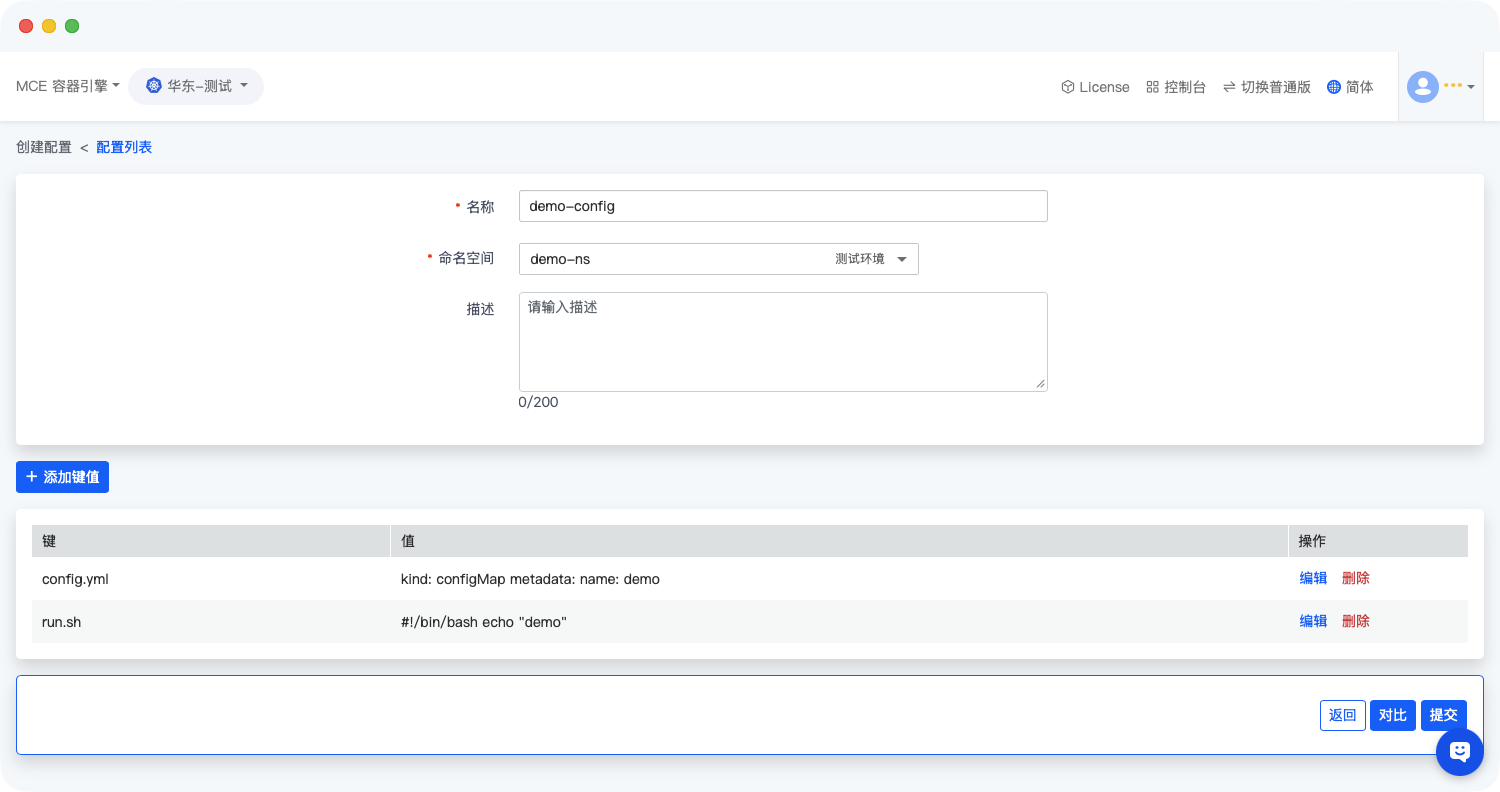Open user account menu caret

(x=1471, y=88)
